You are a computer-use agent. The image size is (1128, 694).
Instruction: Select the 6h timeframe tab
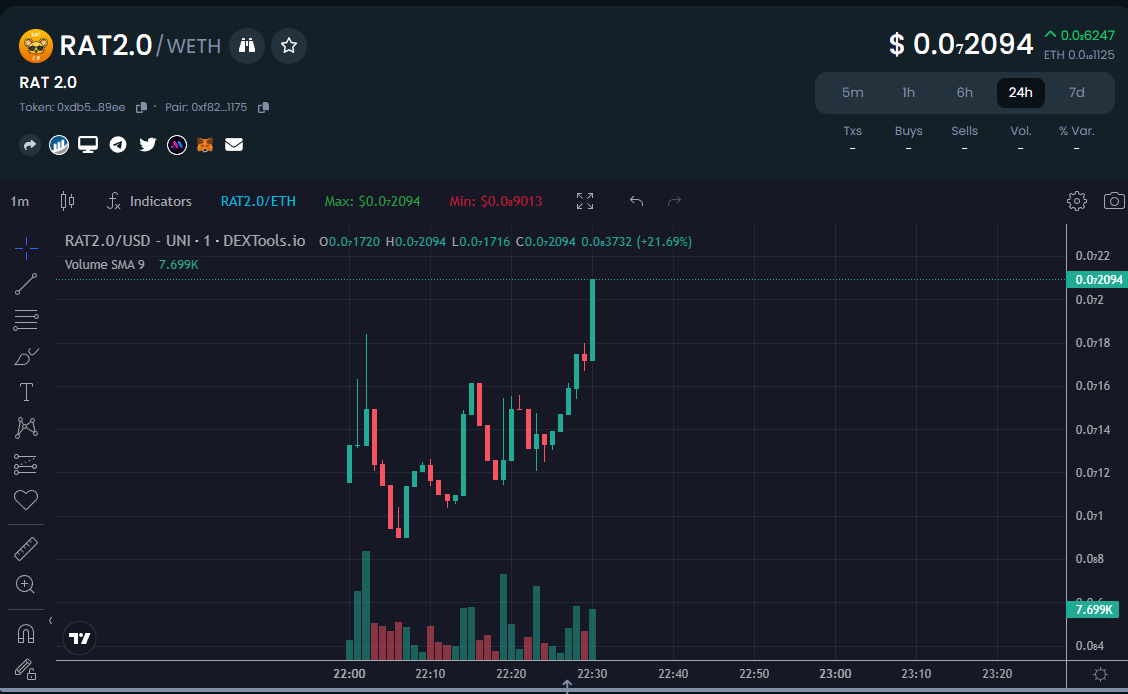[965, 93]
